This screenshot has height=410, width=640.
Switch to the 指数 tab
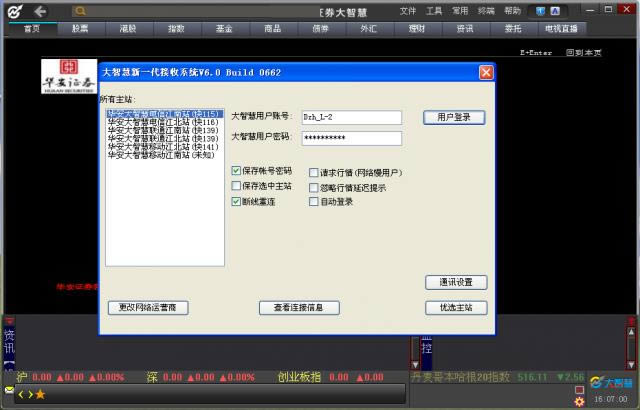tap(176, 29)
